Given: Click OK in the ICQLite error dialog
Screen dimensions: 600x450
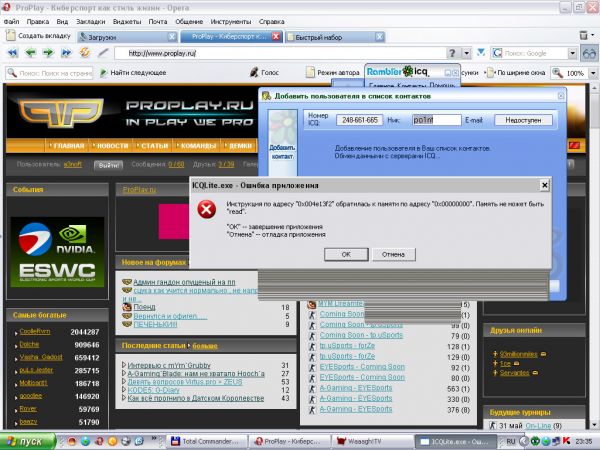Looking at the screenshot, I should tap(346, 254).
